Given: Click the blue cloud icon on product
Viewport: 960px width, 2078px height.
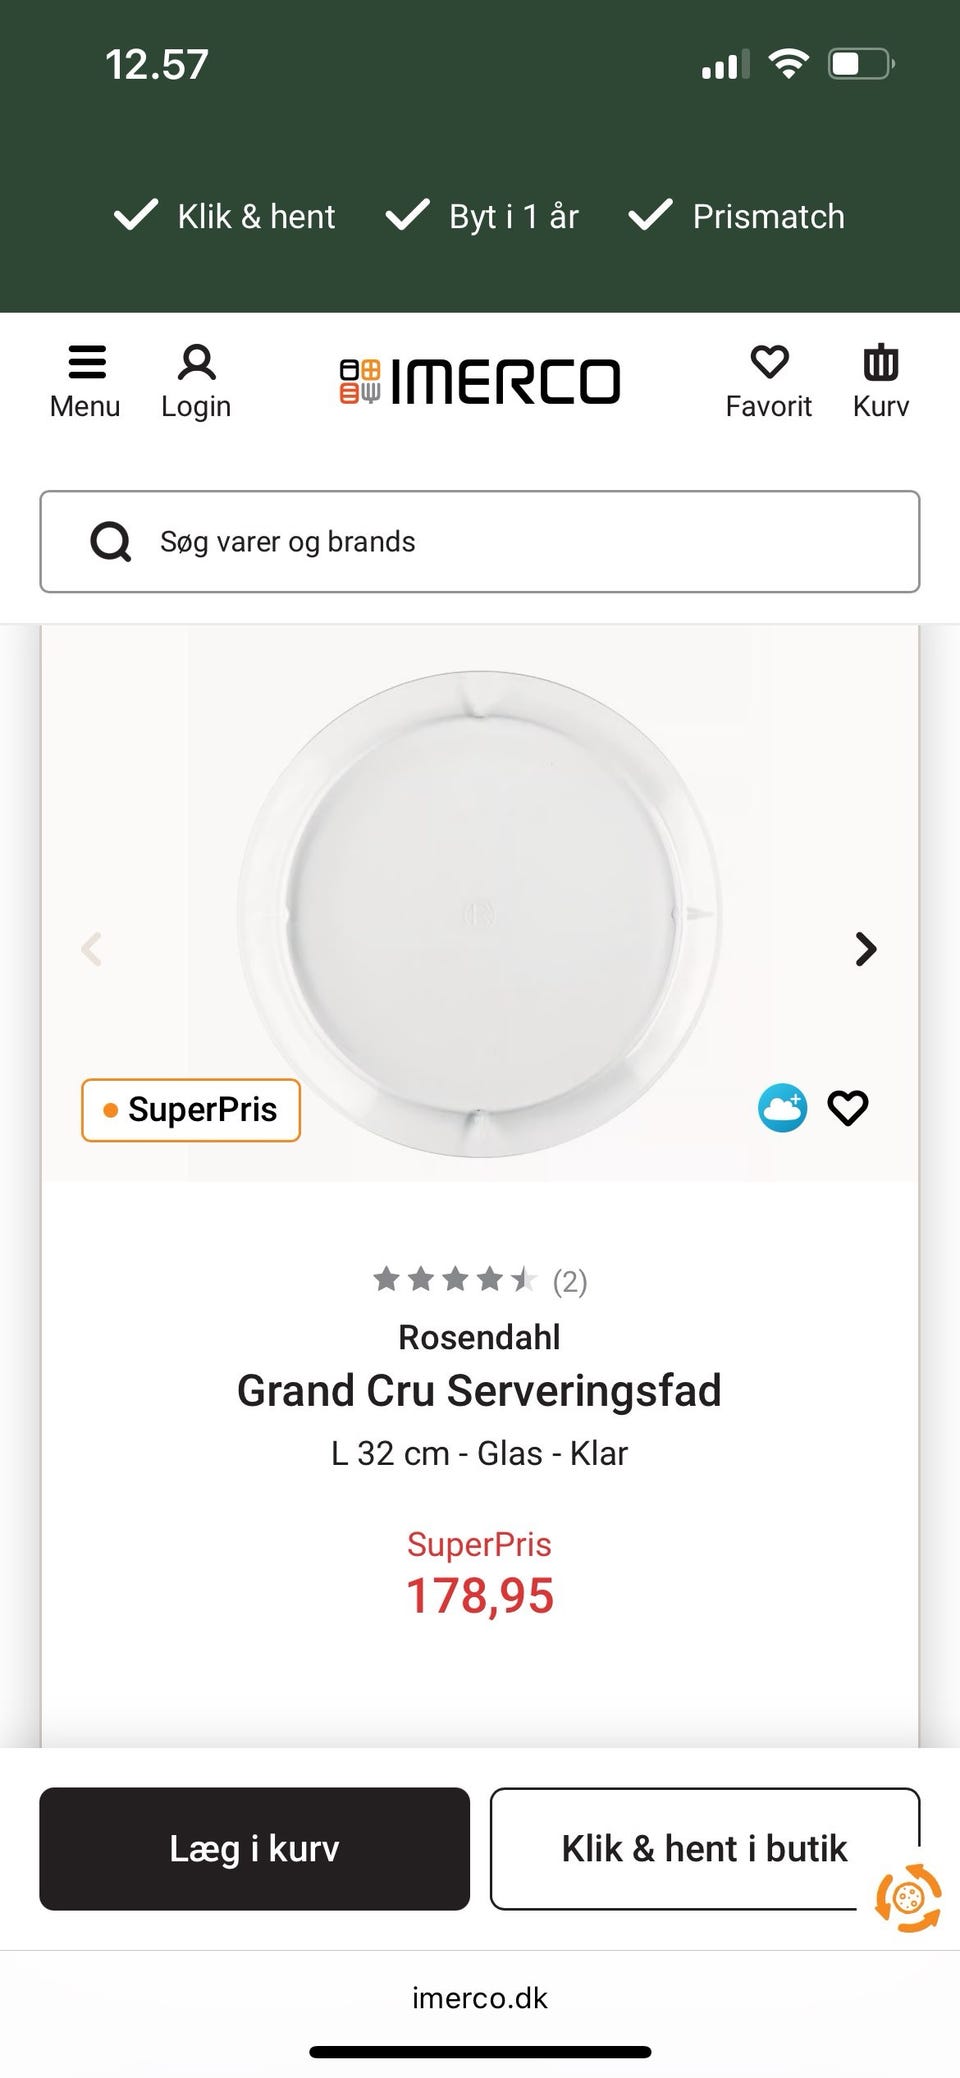Looking at the screenshot, I should click(782, 1108).
